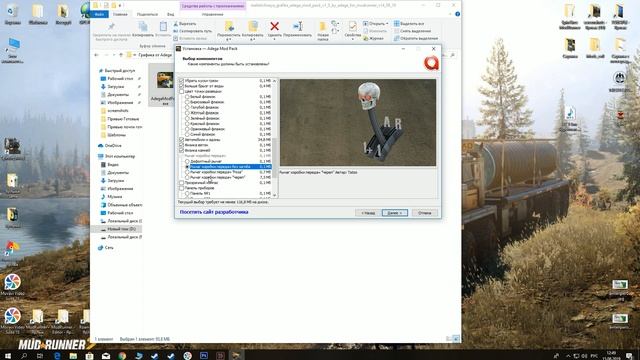Click the Copy path icon in Explorer ribbon
The height and width of the screenshot is (360, 640).
pos(176,31)
